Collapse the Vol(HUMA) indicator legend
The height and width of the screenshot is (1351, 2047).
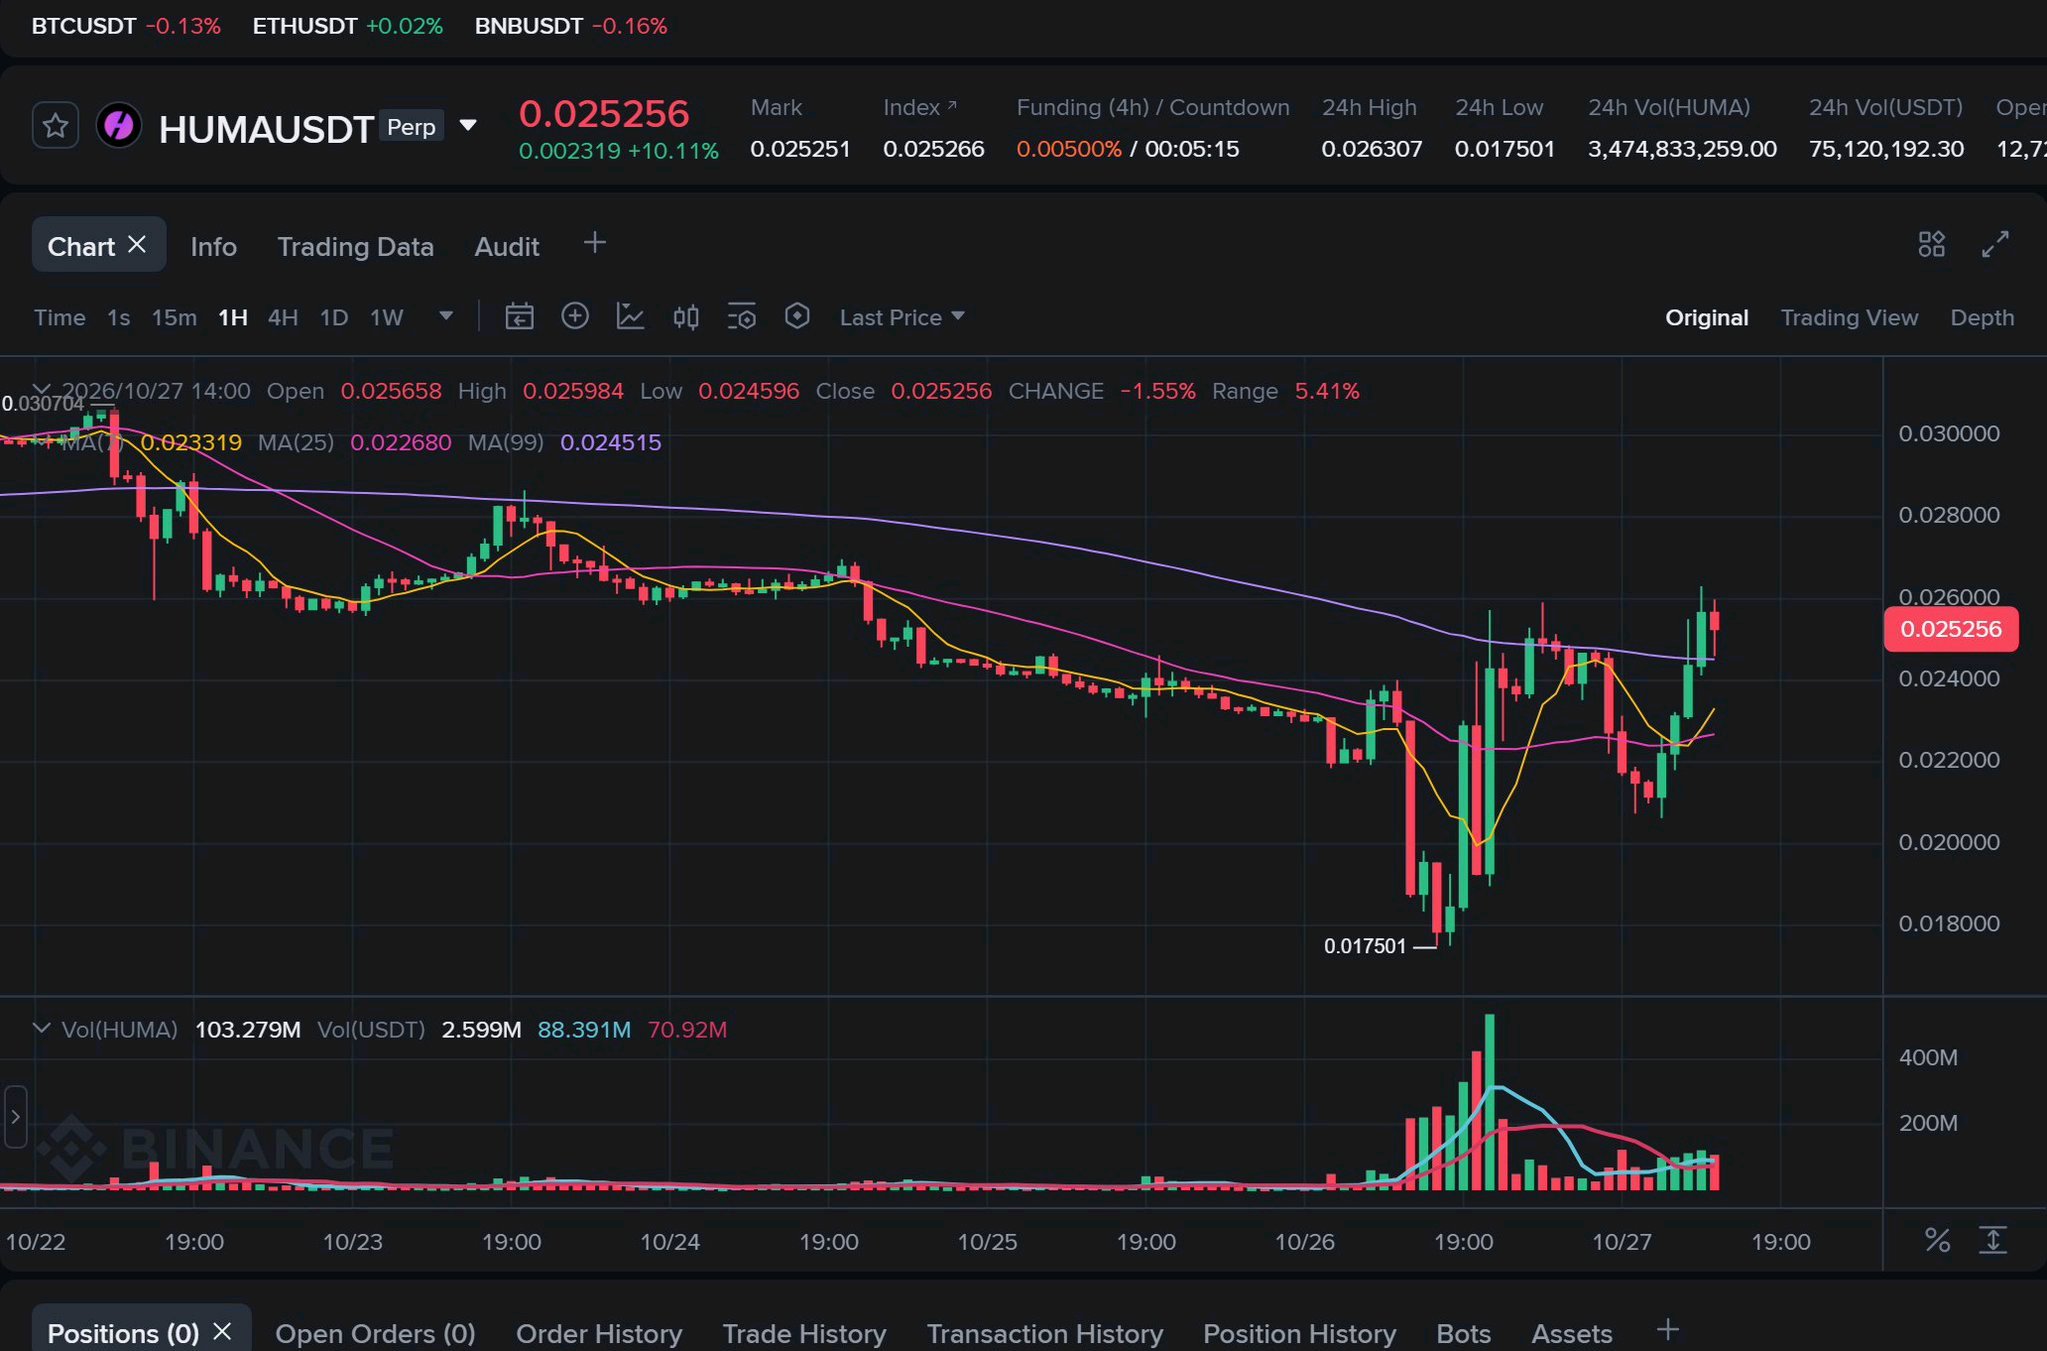(41, 1028)
